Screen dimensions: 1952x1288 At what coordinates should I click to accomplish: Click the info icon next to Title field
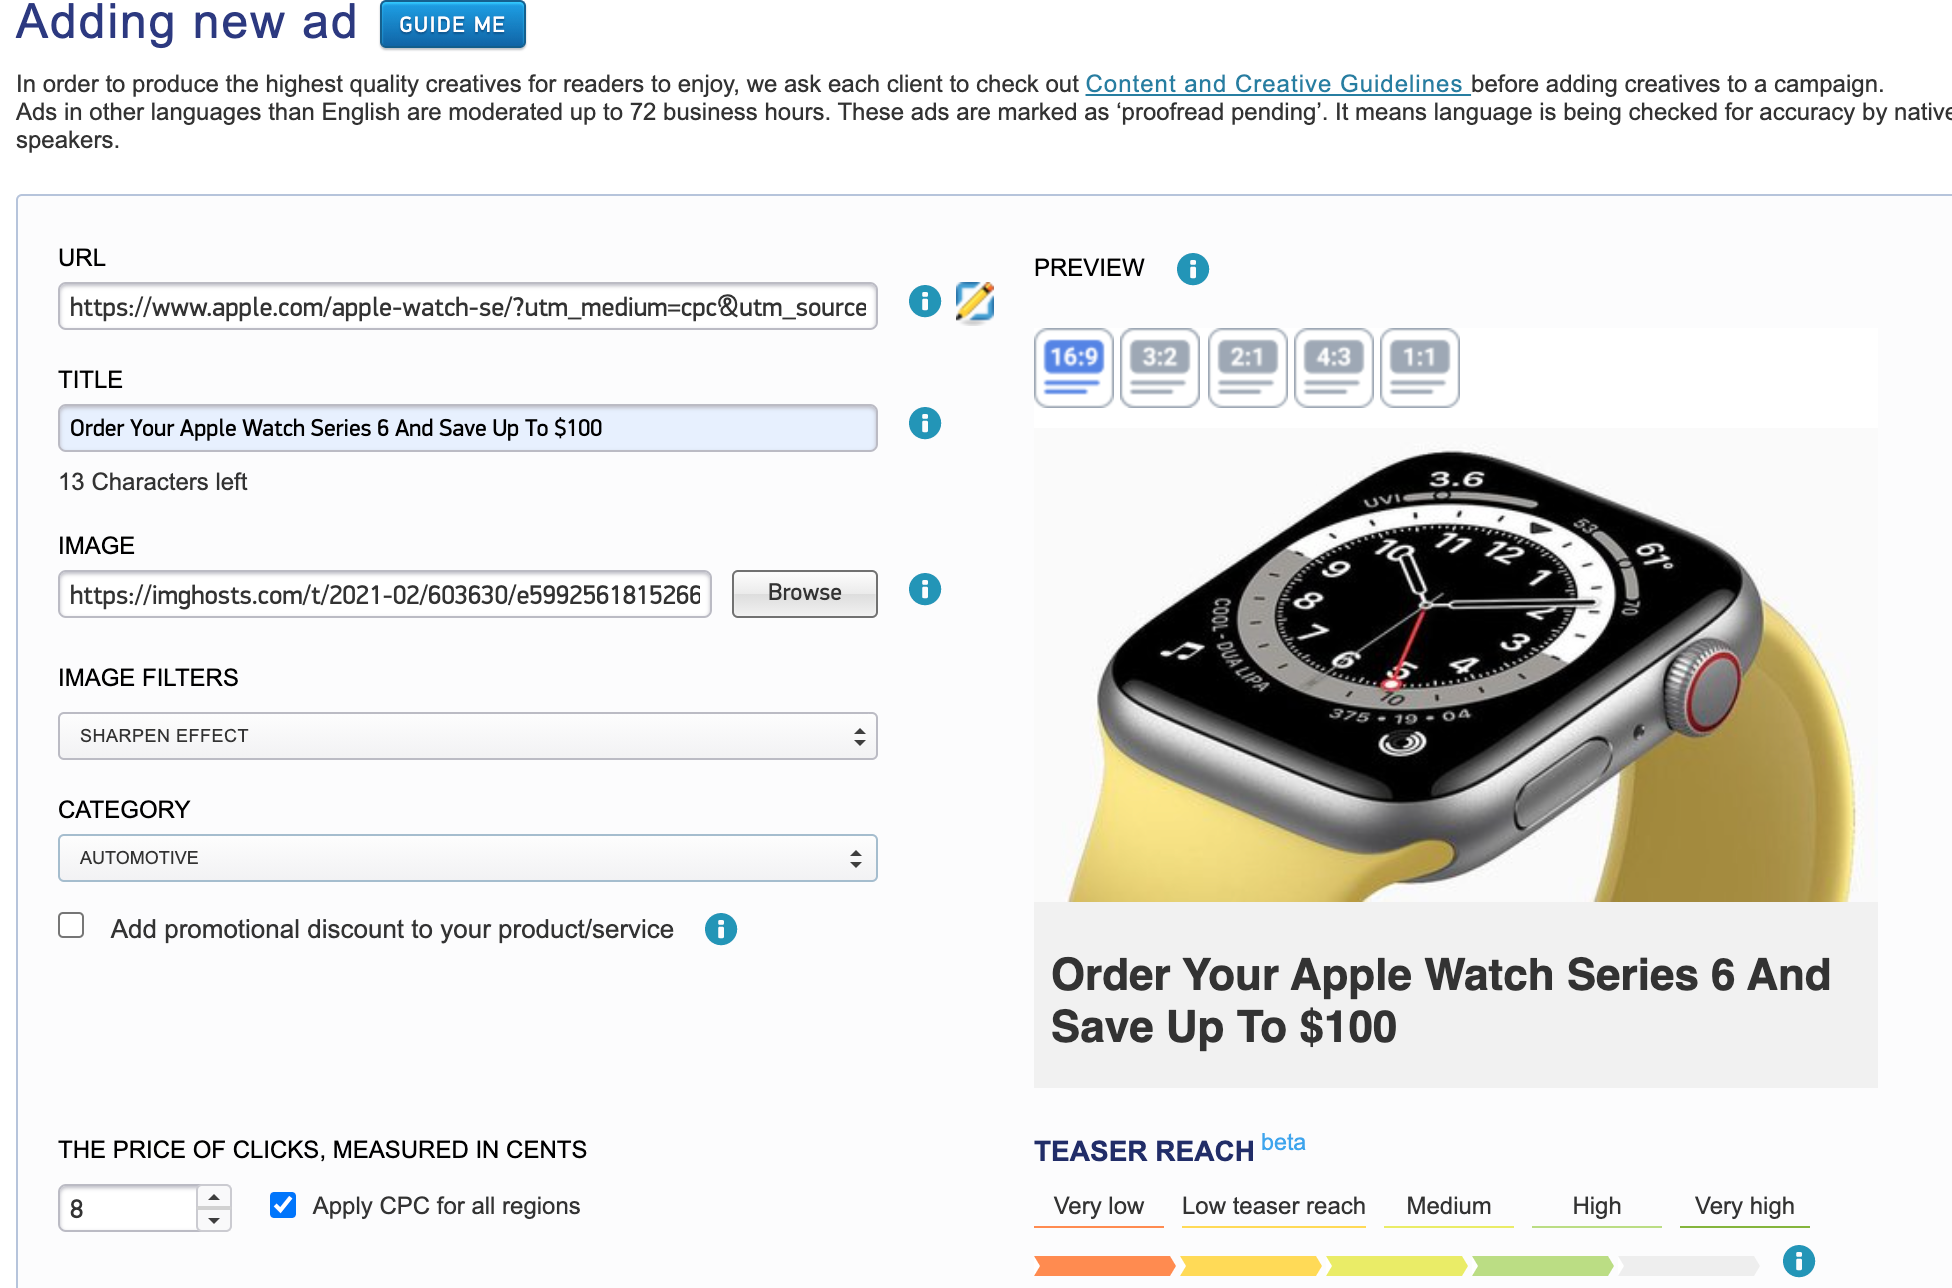(925, 423)
